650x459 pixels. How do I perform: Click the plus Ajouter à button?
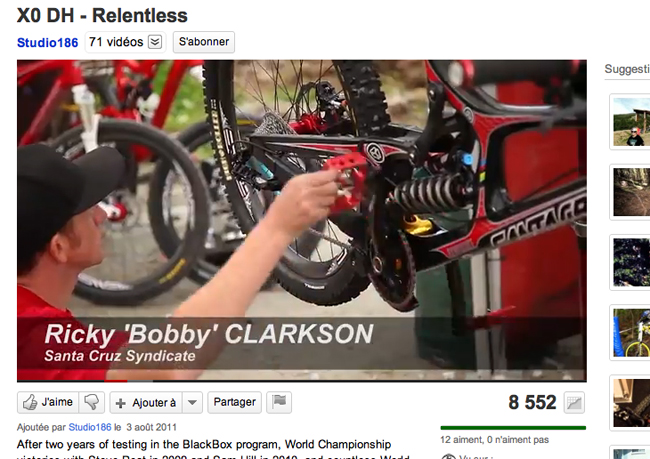(146, 403)
